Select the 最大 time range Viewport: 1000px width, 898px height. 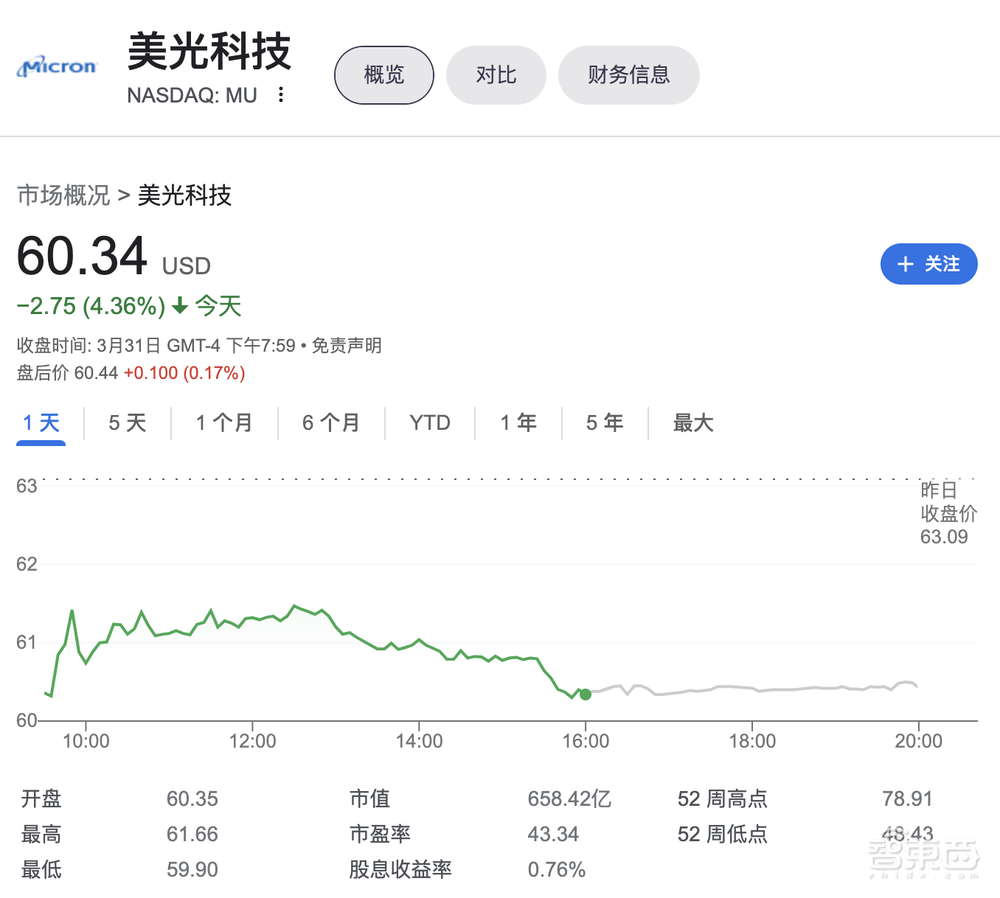coord(692,422)
